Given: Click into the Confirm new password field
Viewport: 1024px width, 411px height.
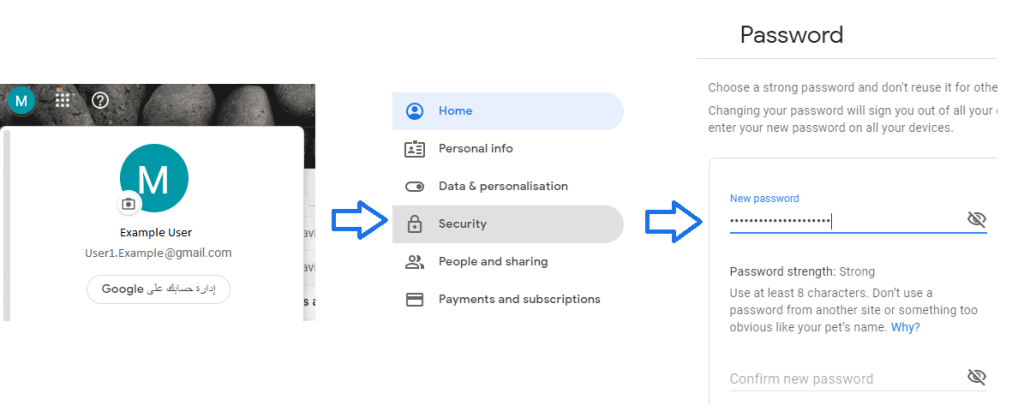Looking at the screenshot, I should (x=840, y=379).
